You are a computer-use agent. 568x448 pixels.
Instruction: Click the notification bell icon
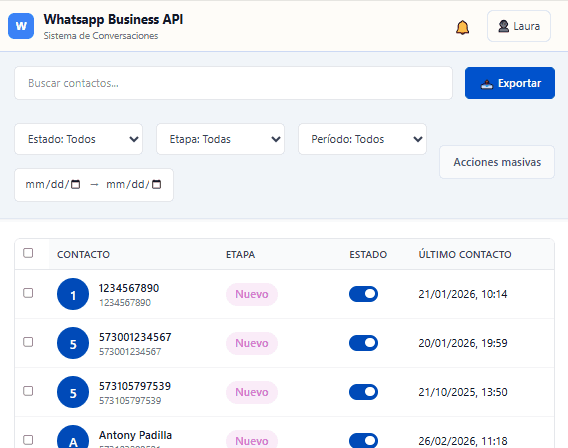pos(462,27)
